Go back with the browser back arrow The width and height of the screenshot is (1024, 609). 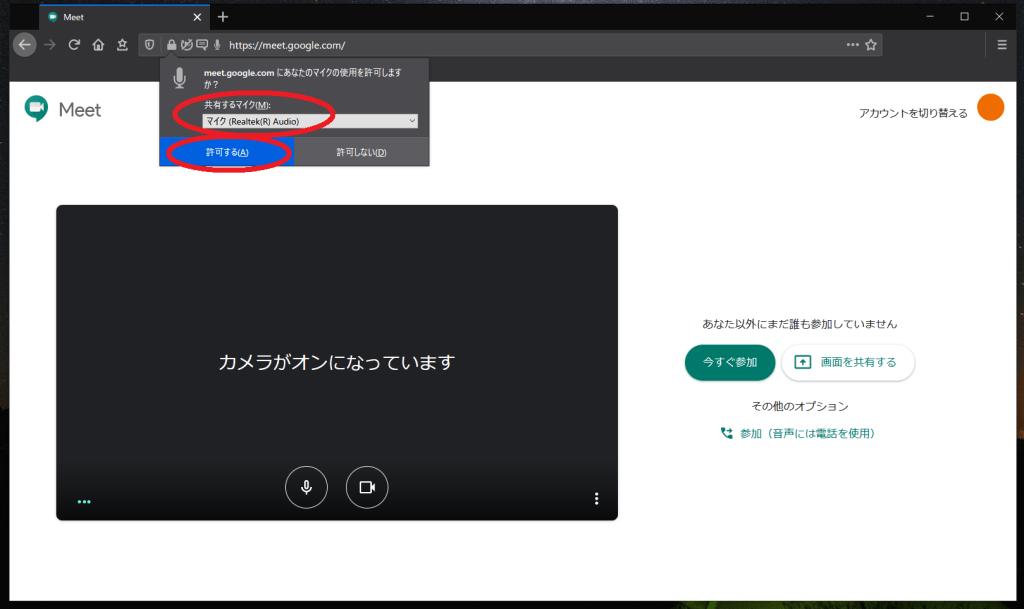[25, 45]
